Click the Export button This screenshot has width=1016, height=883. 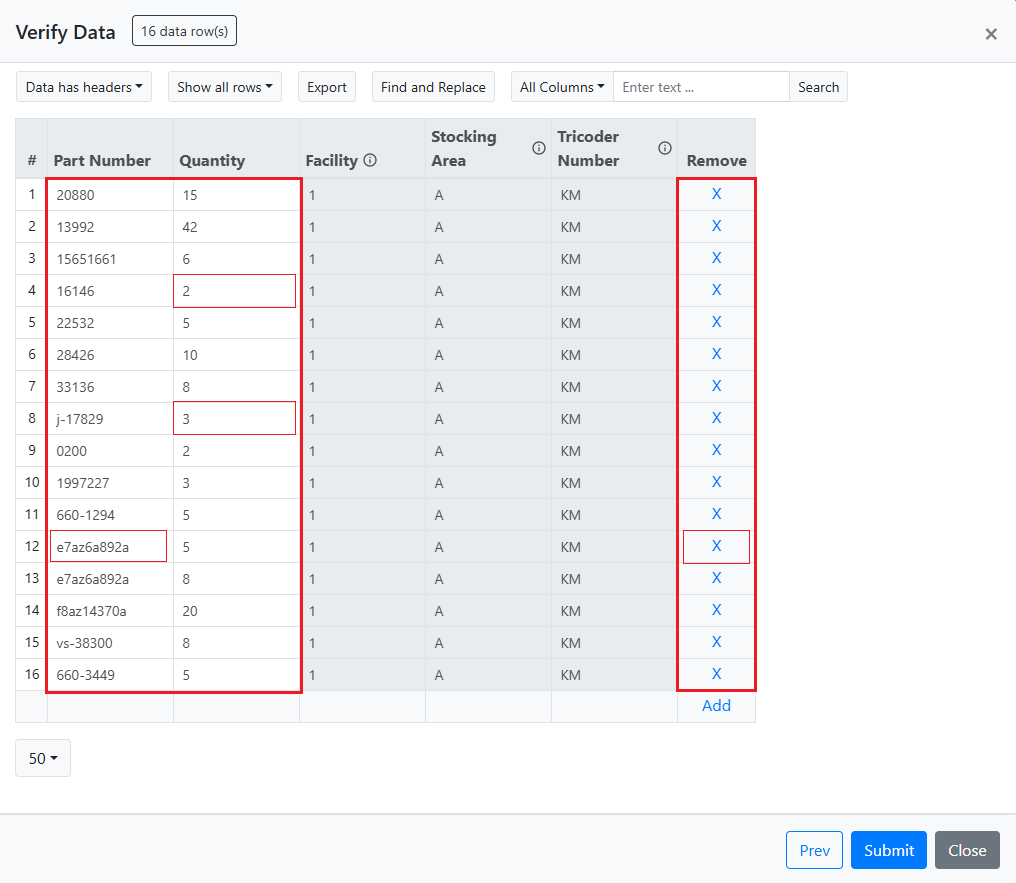(x=327, y=87)
